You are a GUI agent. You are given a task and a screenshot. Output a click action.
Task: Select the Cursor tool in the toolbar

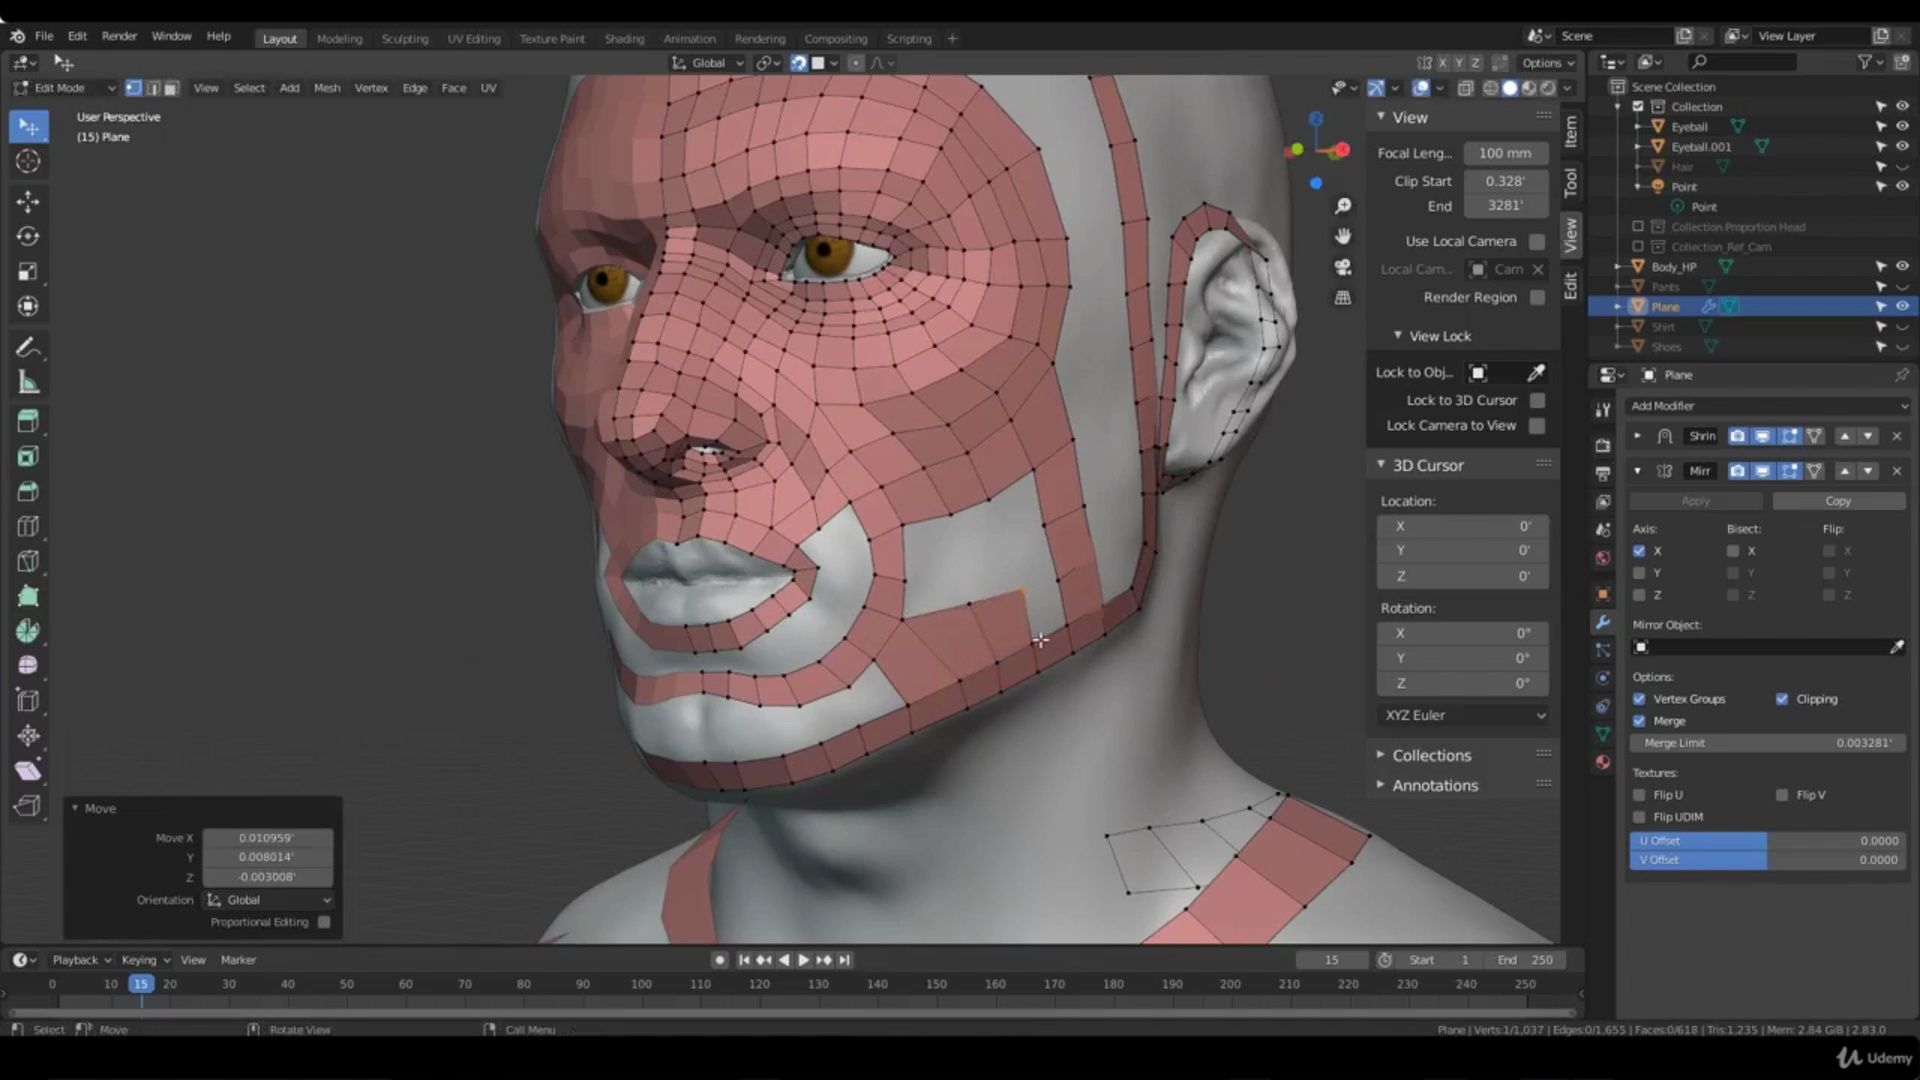28,161
